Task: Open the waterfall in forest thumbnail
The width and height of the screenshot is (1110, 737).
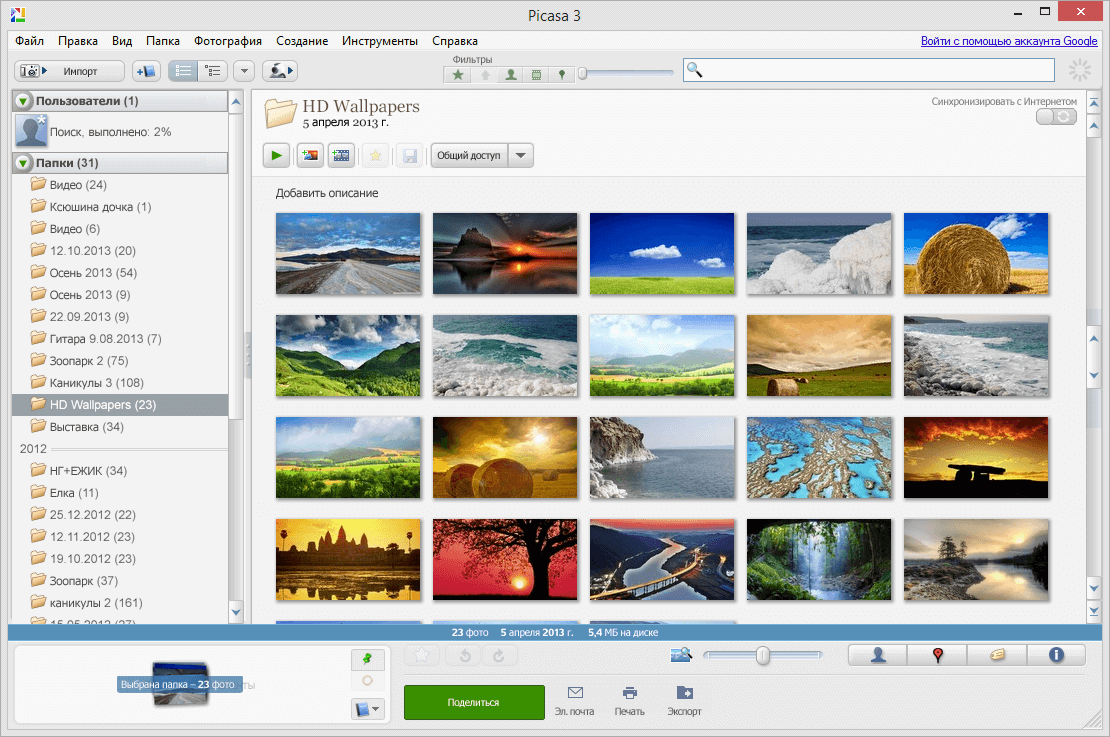Action: (x=819, y=559)
